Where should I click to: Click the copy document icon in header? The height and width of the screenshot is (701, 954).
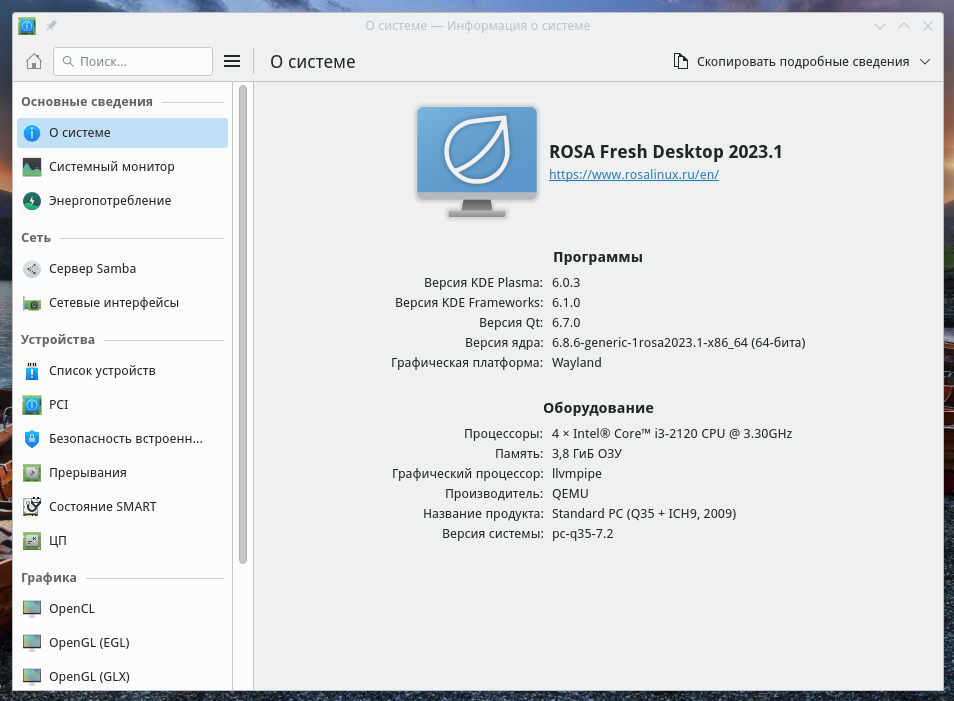[681, 61]
